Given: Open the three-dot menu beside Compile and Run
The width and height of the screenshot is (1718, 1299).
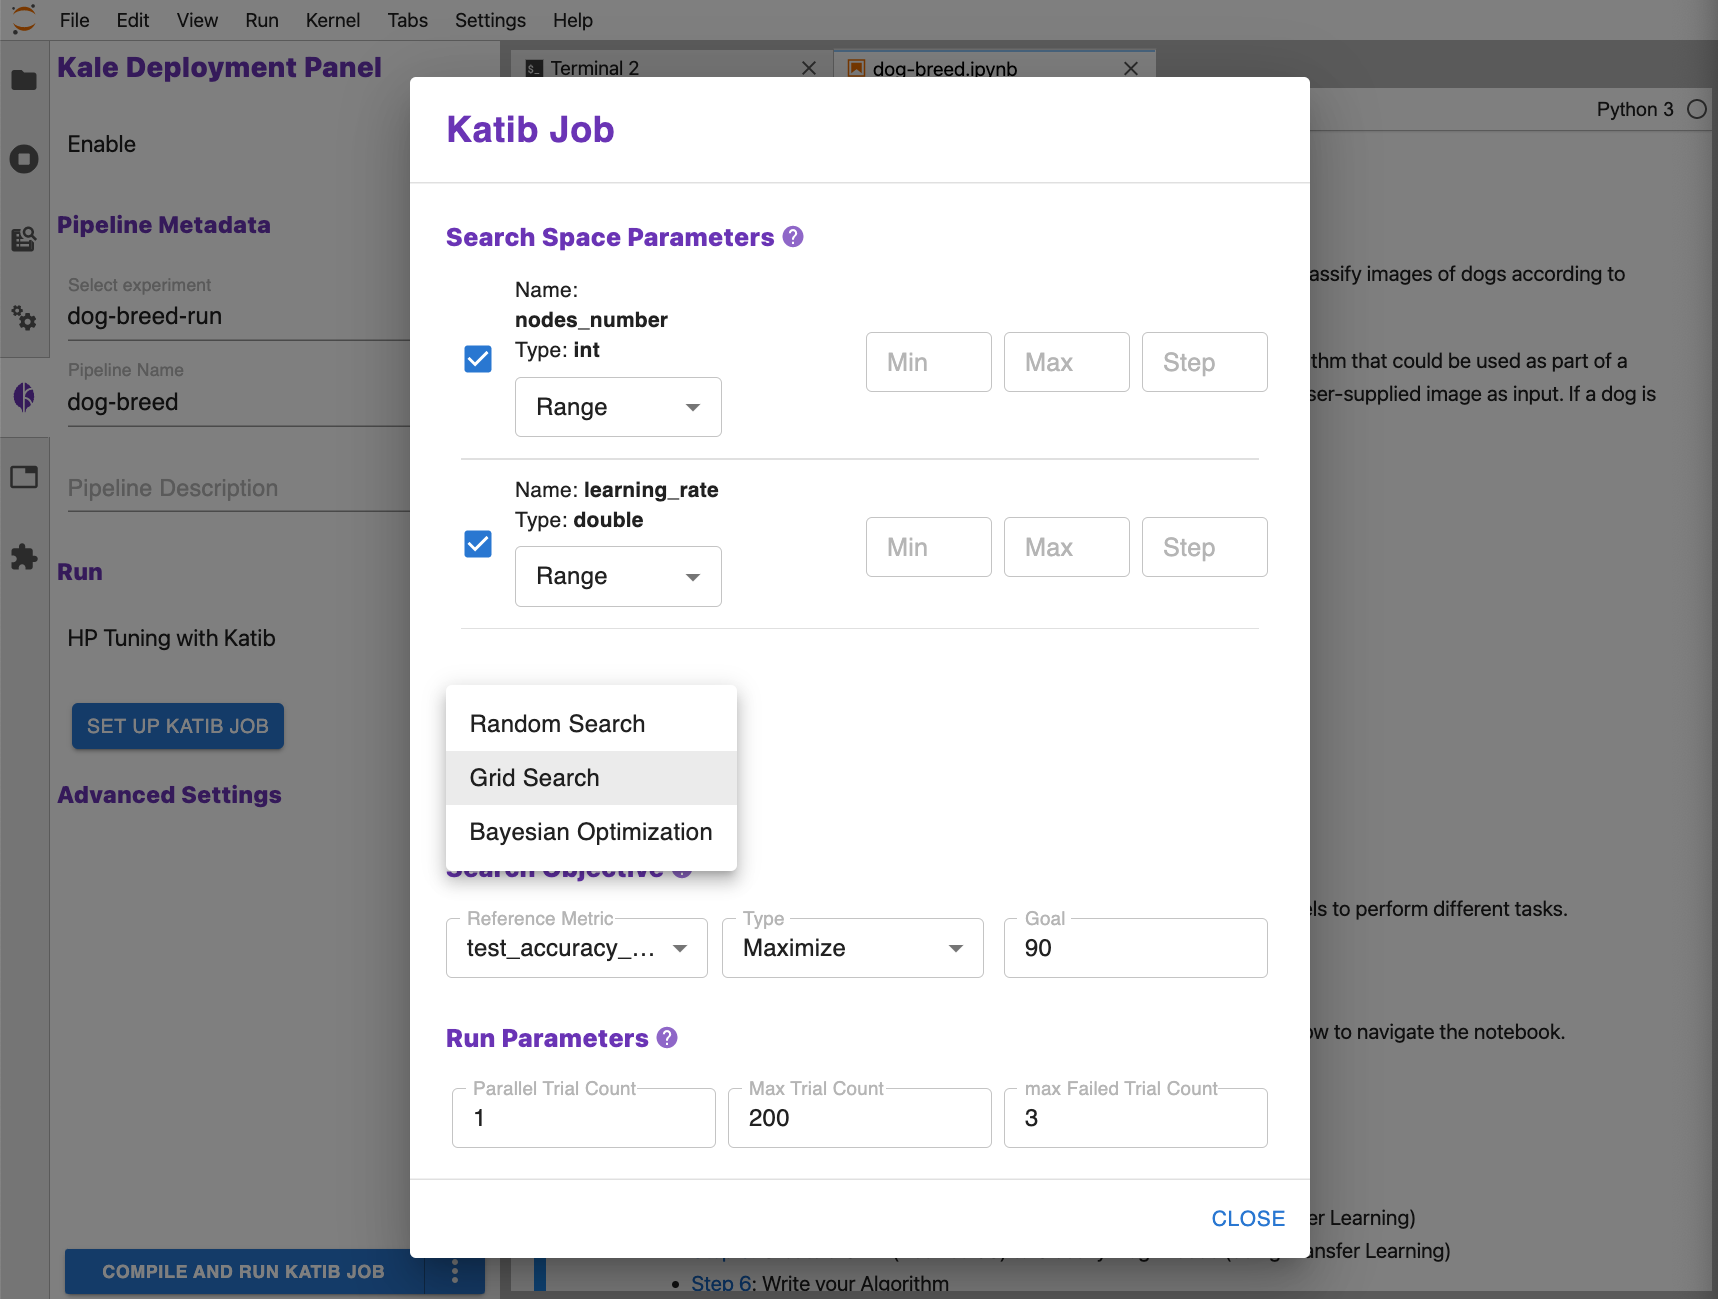Looking at the screenshot, I should tap(455, 1271).
